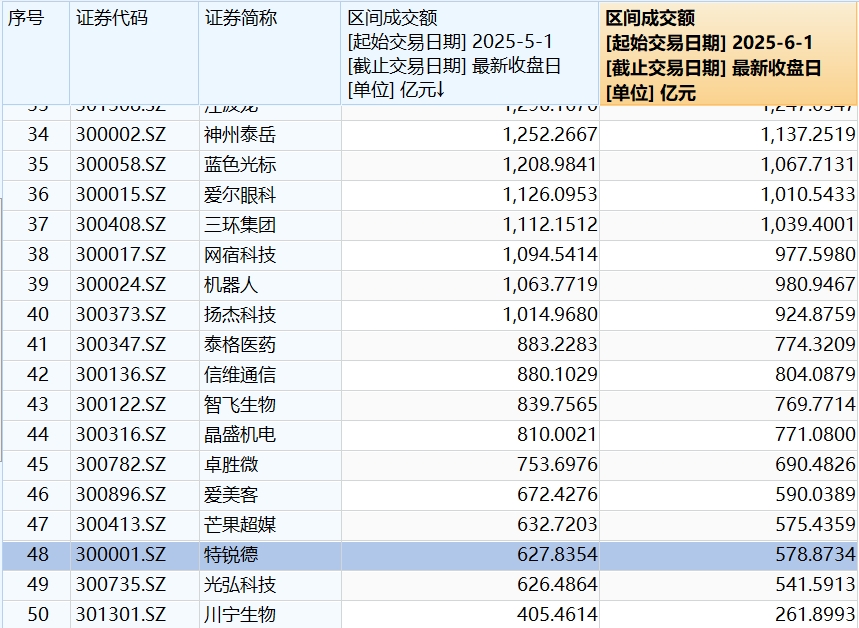Image resolution: width=859 pixels, height=628 pixels.
Task: Click value 1,137.2519
Action: (808, 135)
